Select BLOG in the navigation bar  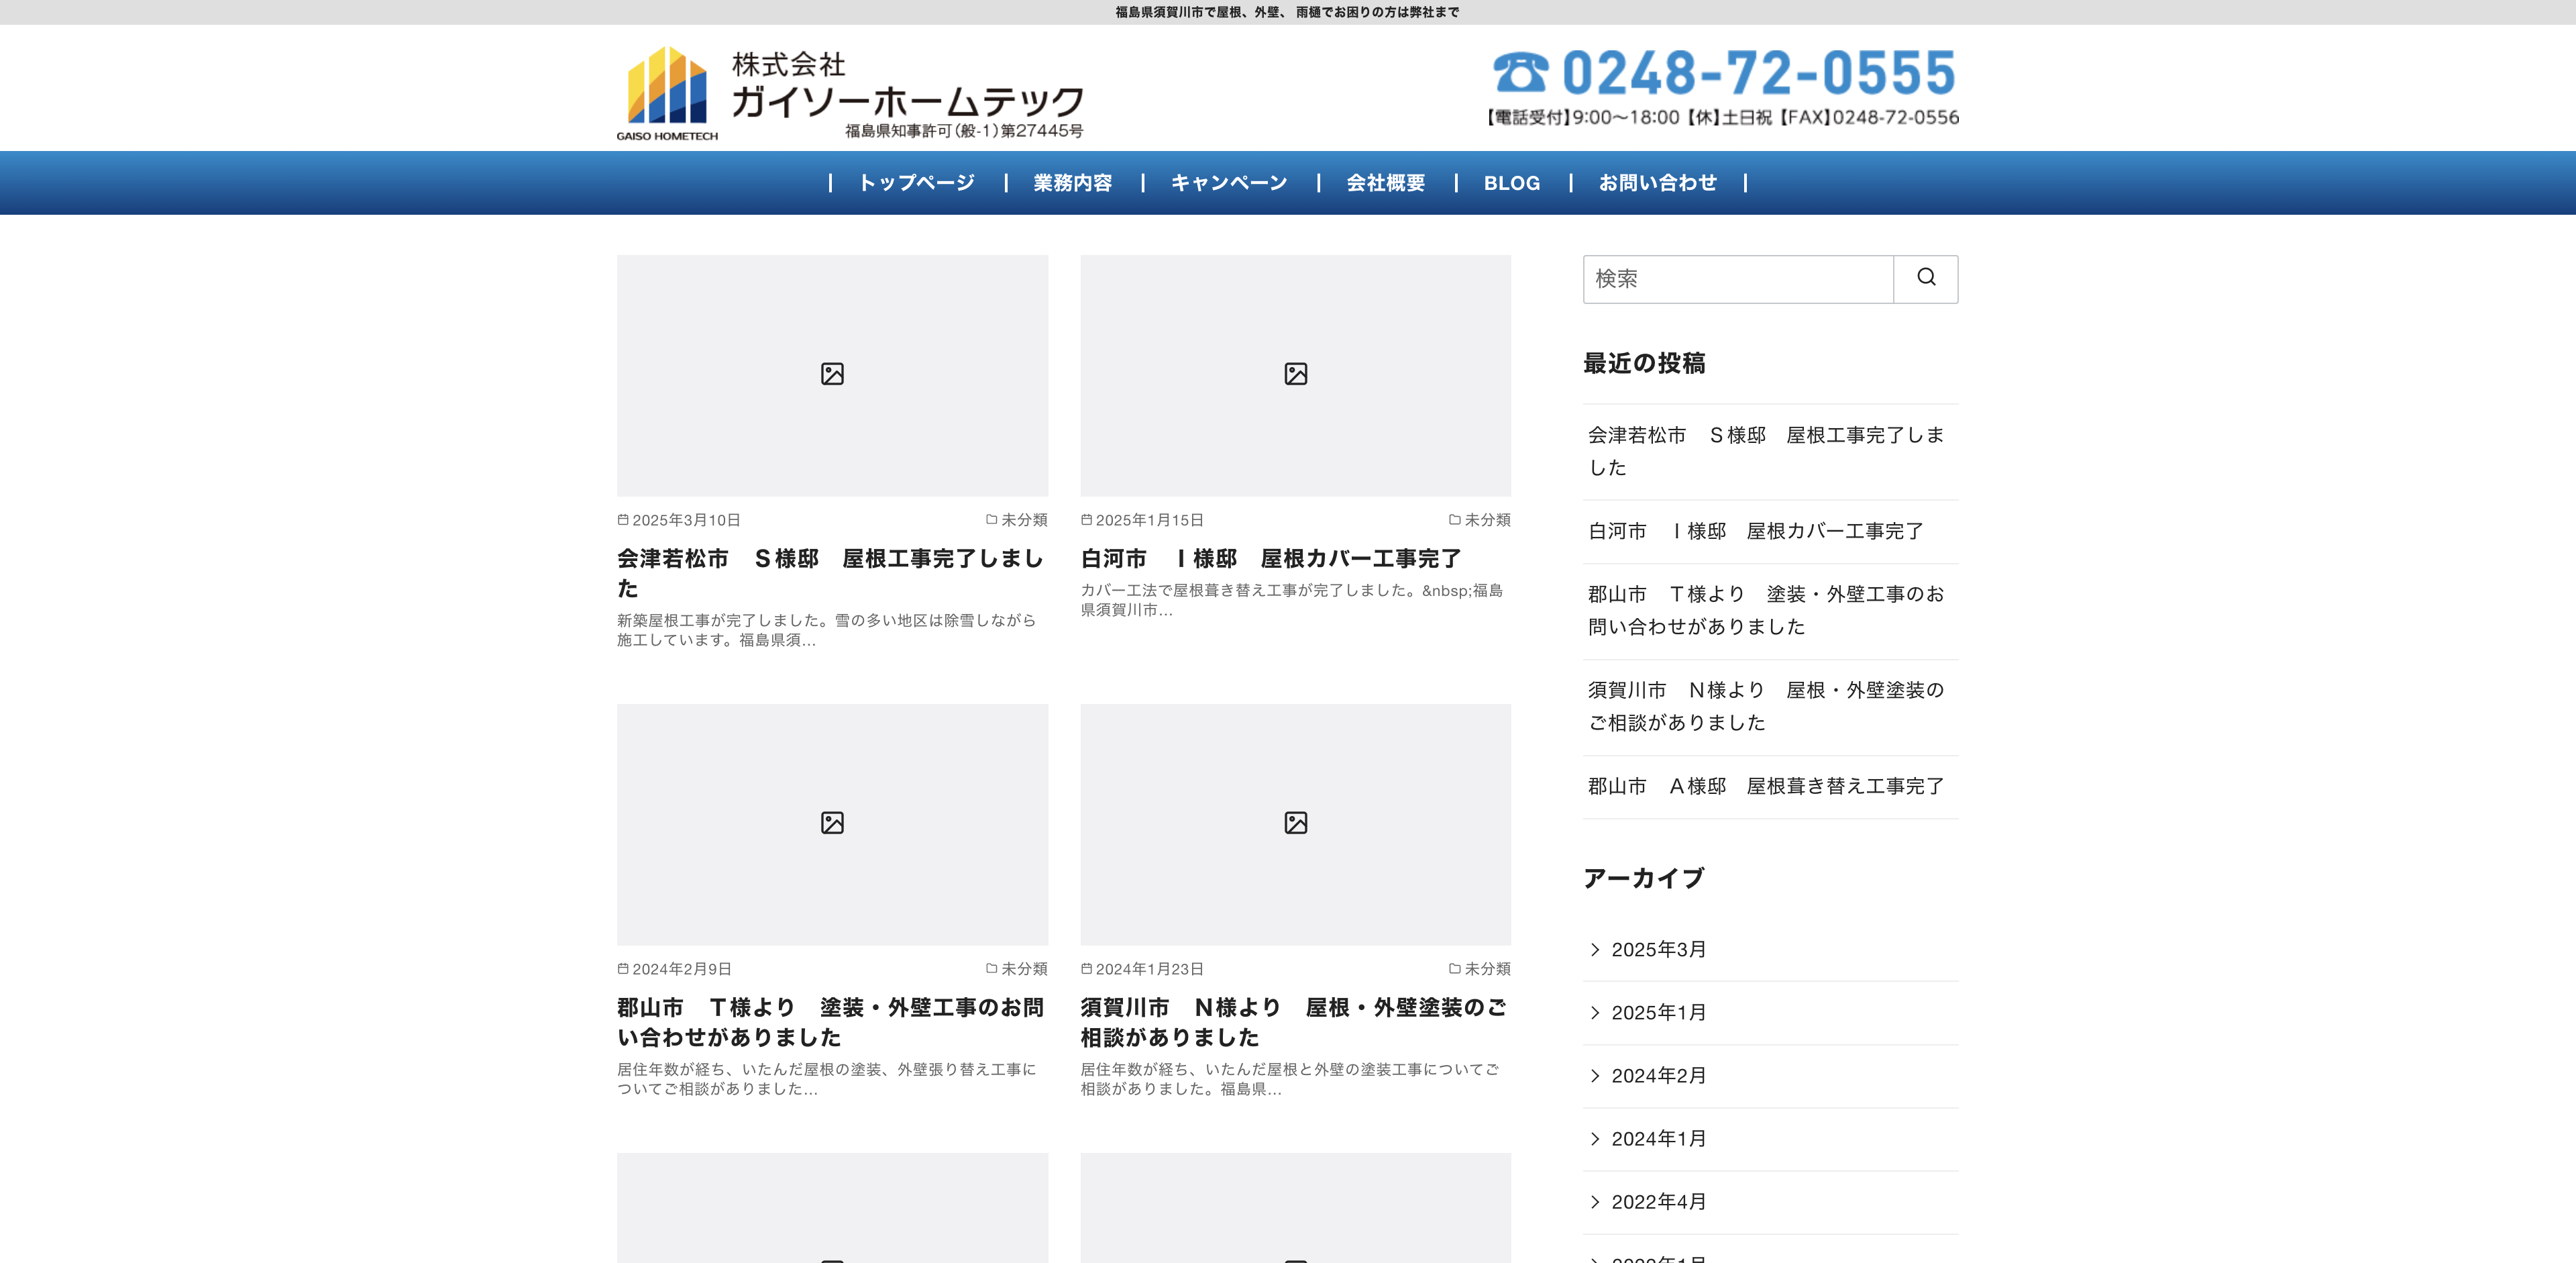pos(1511,183)
